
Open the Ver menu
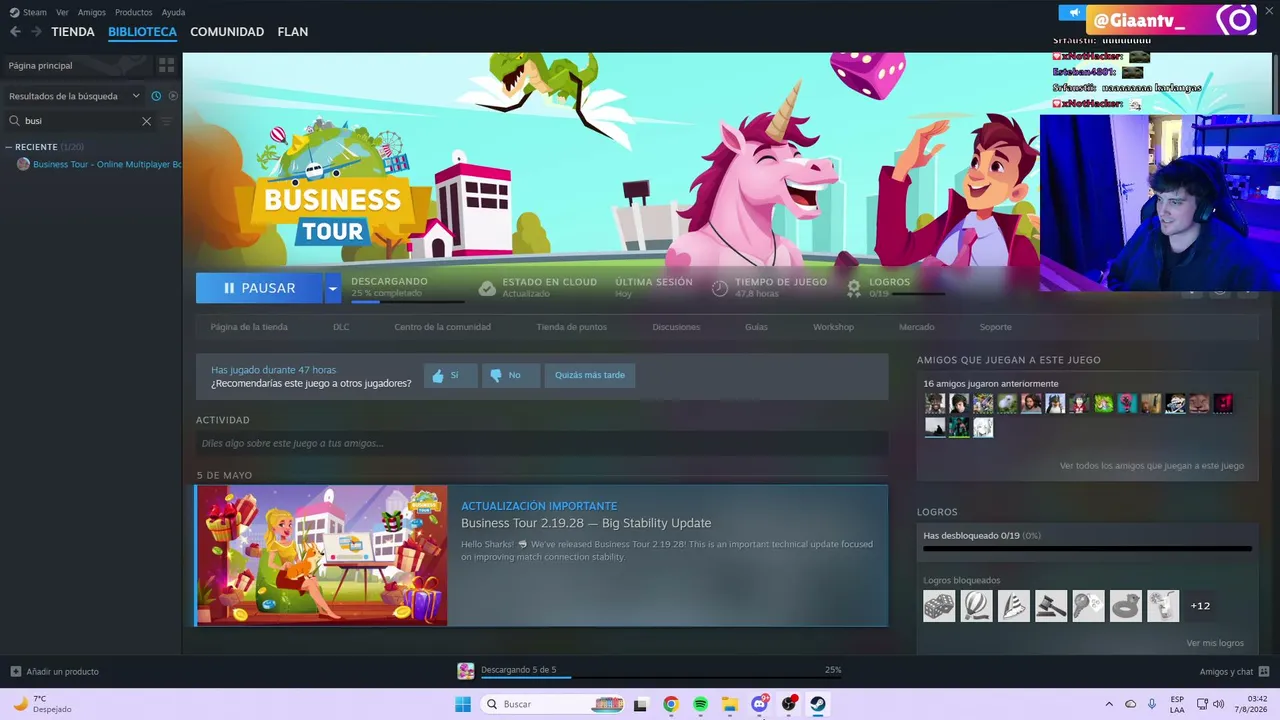coord(62,12)
